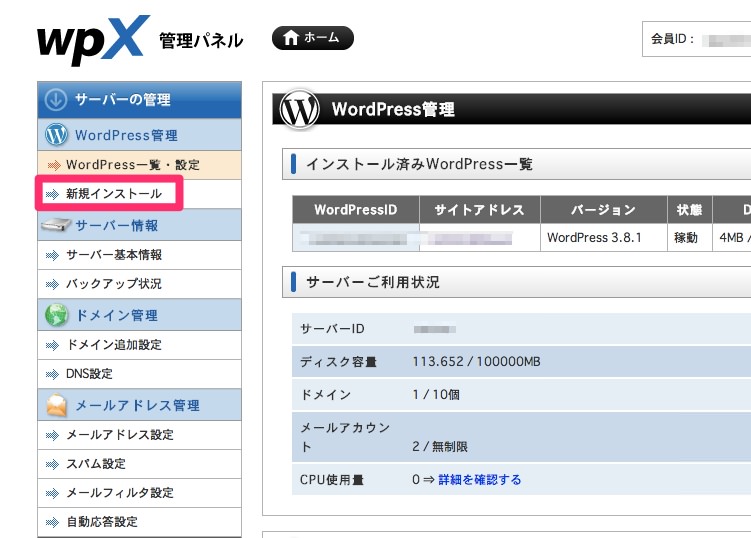The image size is (751, 538).
Task: Click the 状態 column header
Action: pos(690,209)
